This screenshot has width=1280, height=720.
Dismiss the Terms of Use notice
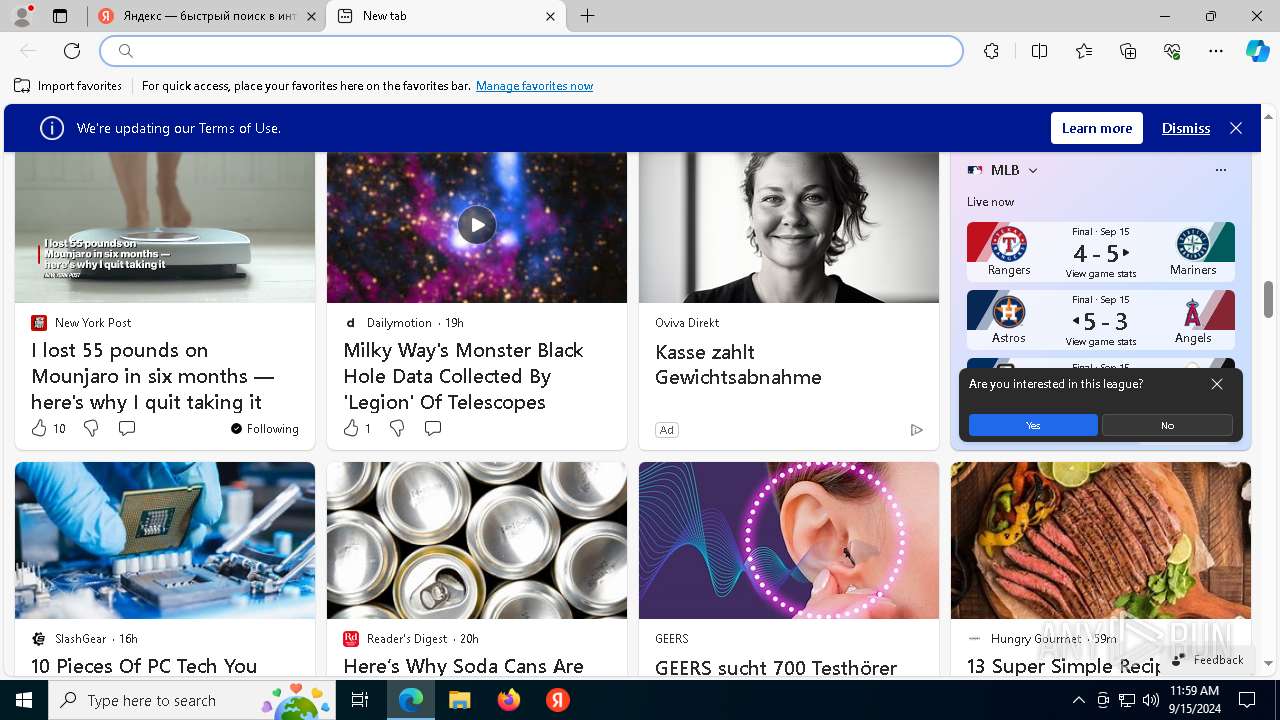[x=1185, y=128]
